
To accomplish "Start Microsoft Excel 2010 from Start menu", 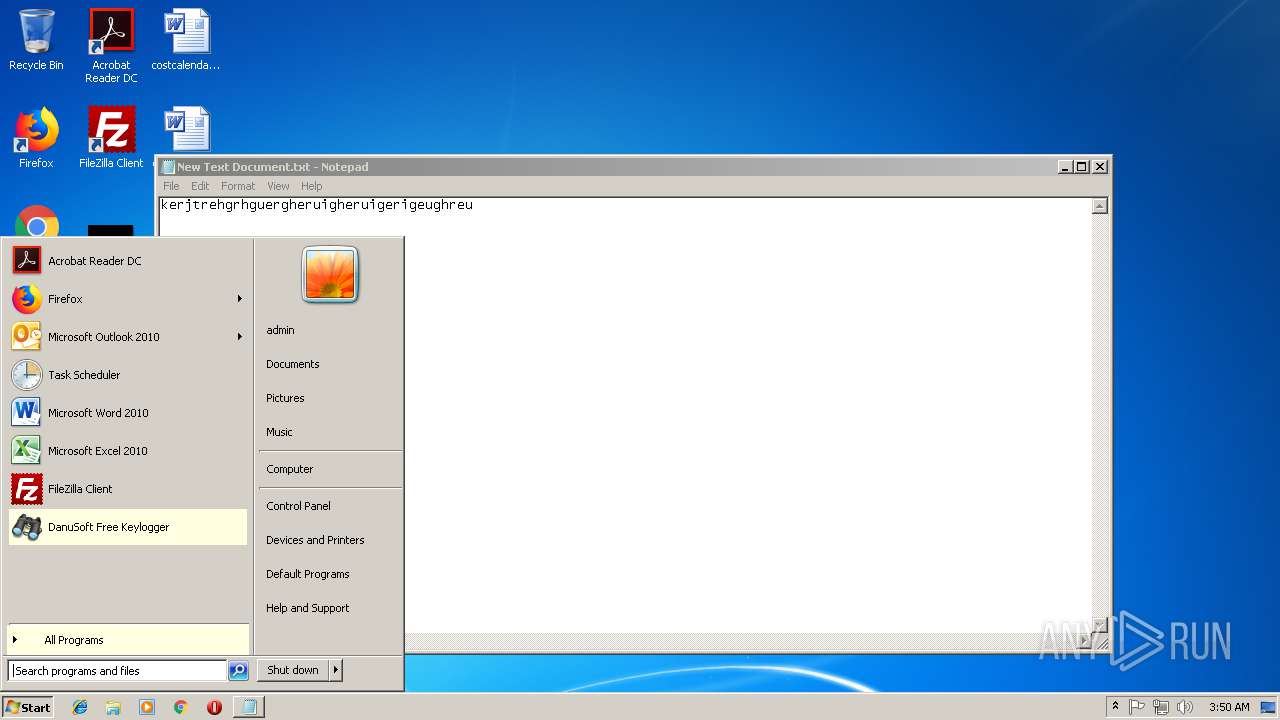I will click(x=128, y=451).
